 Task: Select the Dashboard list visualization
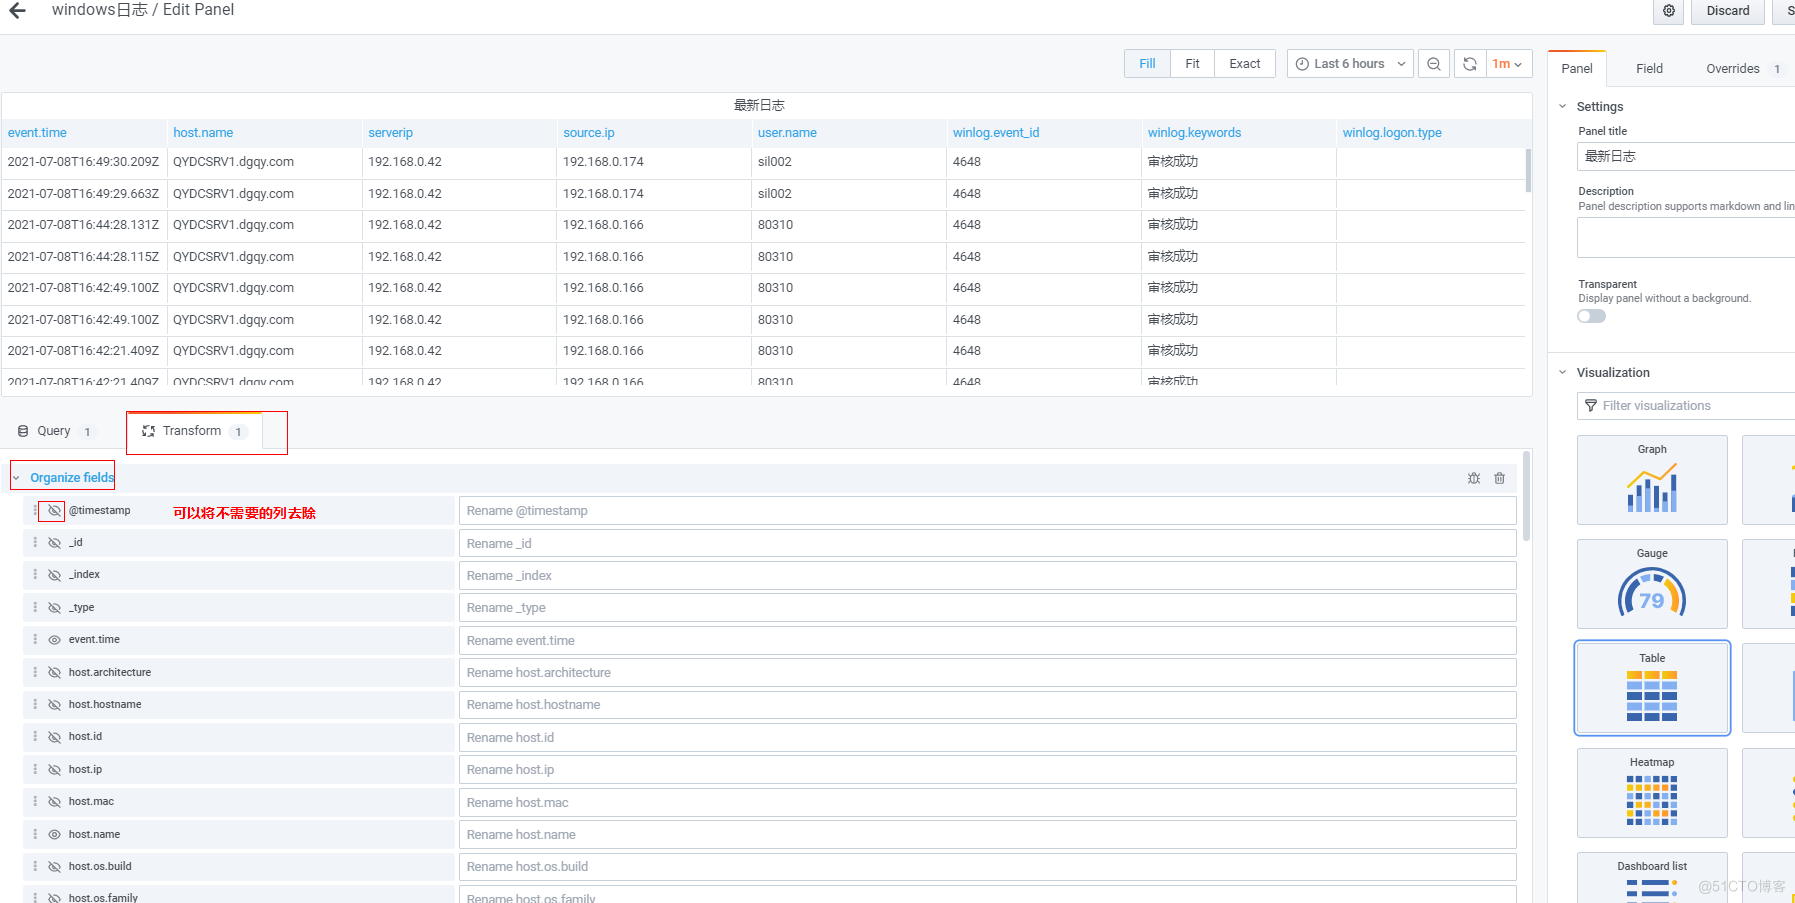[x=1652, y=878]
